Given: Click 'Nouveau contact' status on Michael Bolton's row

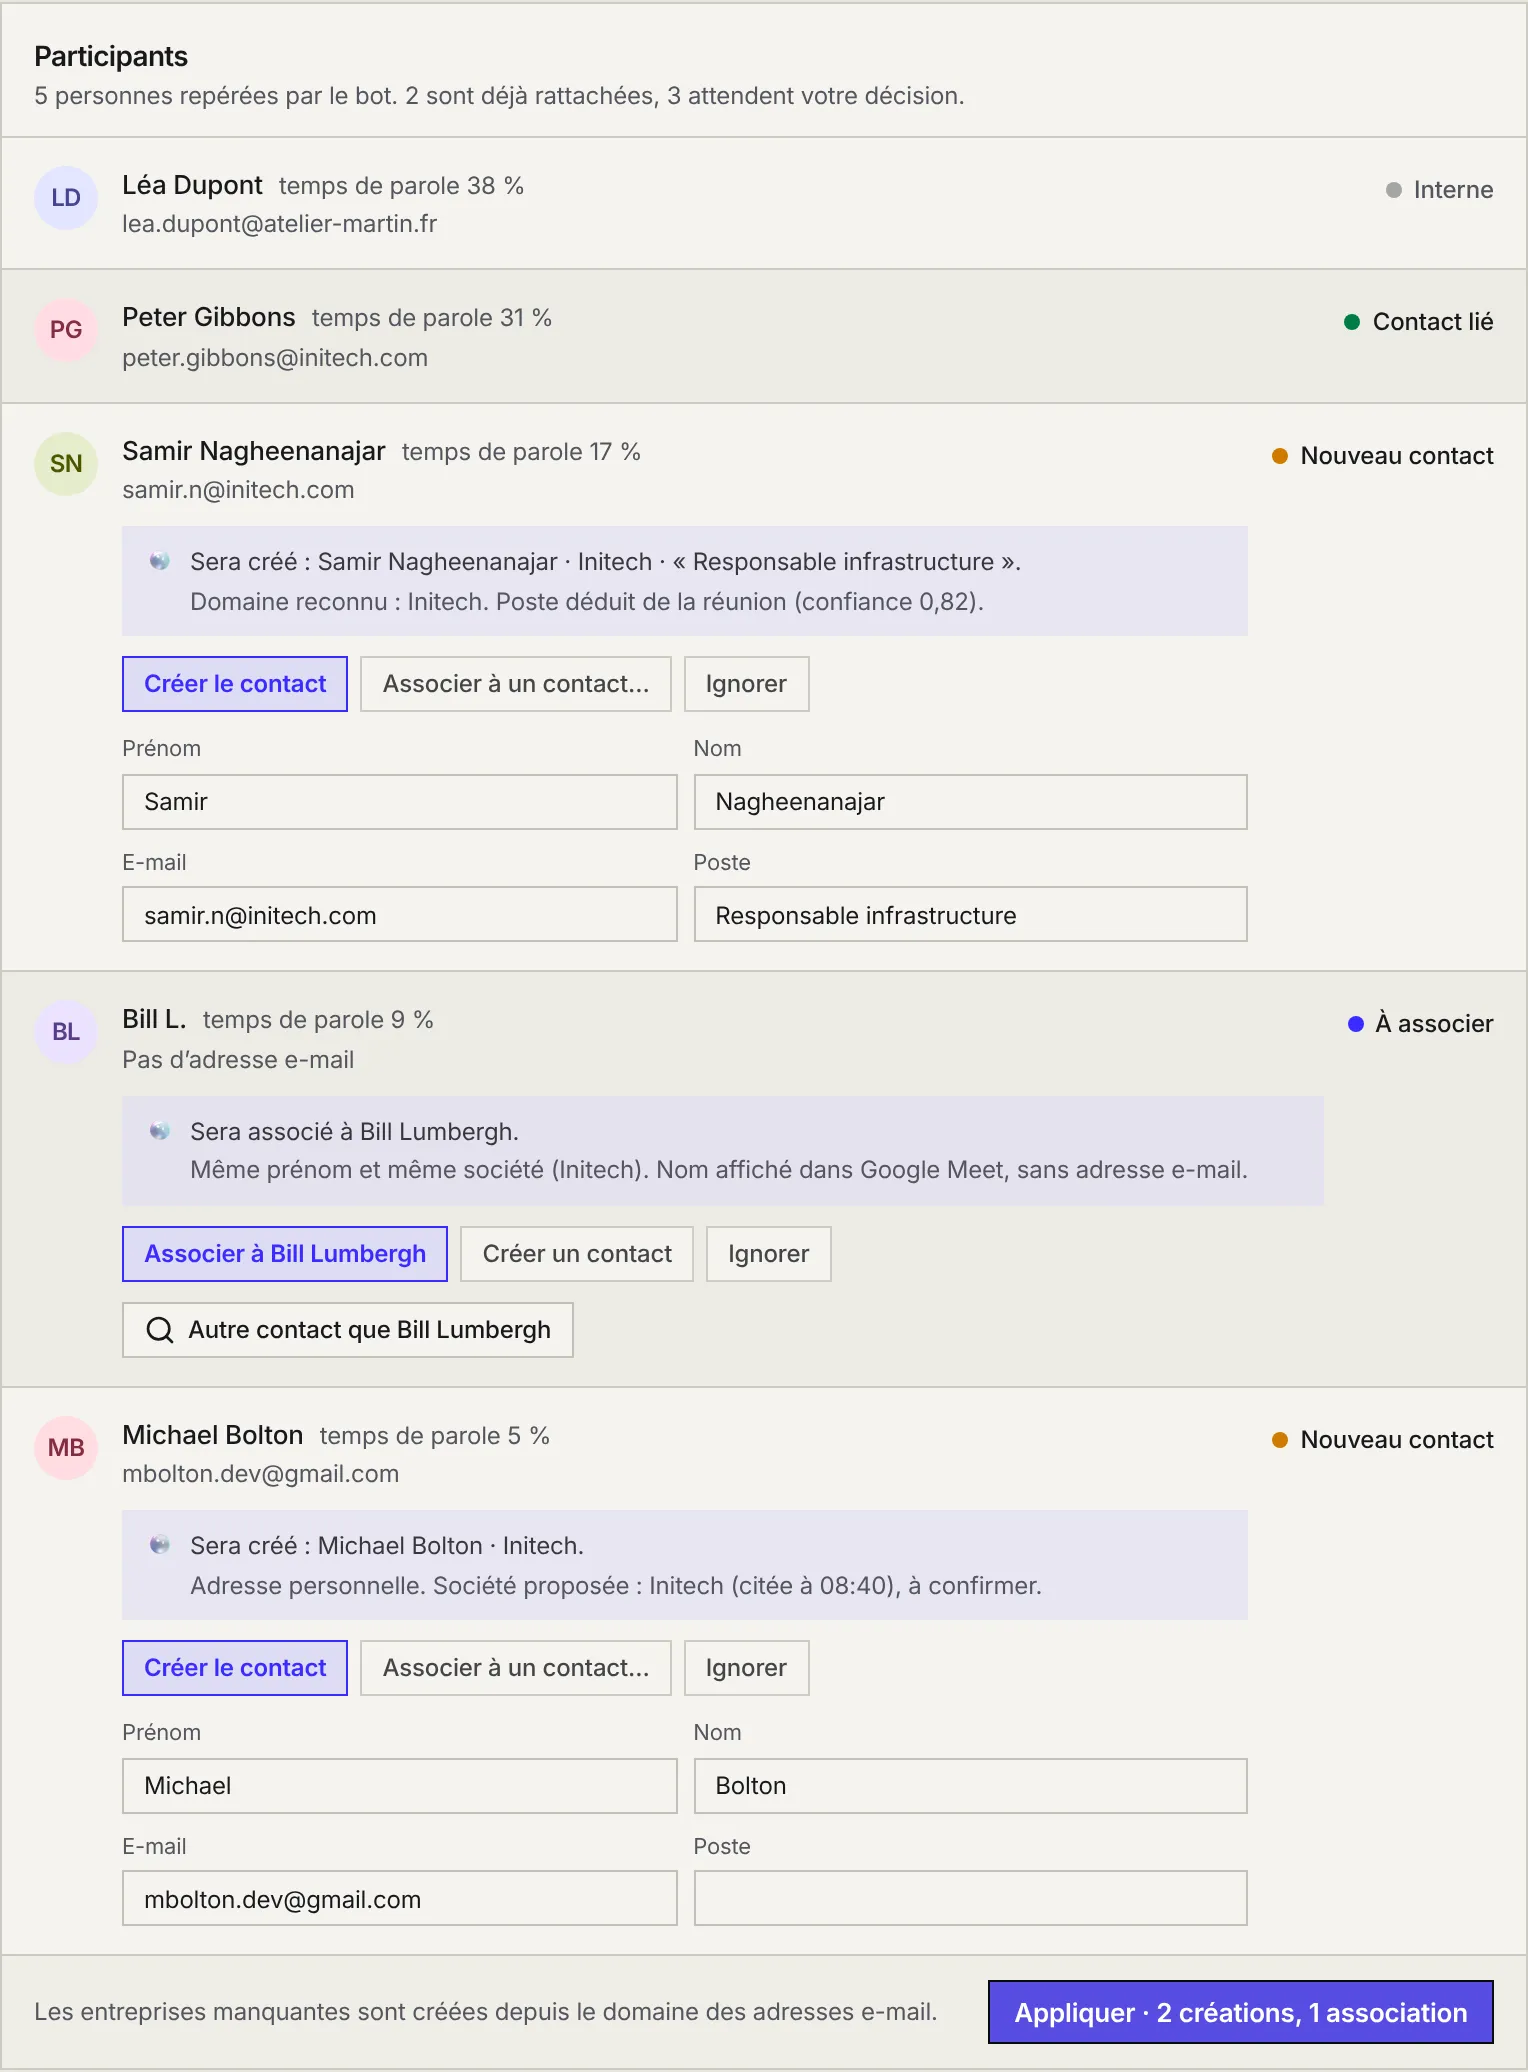Looking at the screenshot, I should (1383, 1440).
